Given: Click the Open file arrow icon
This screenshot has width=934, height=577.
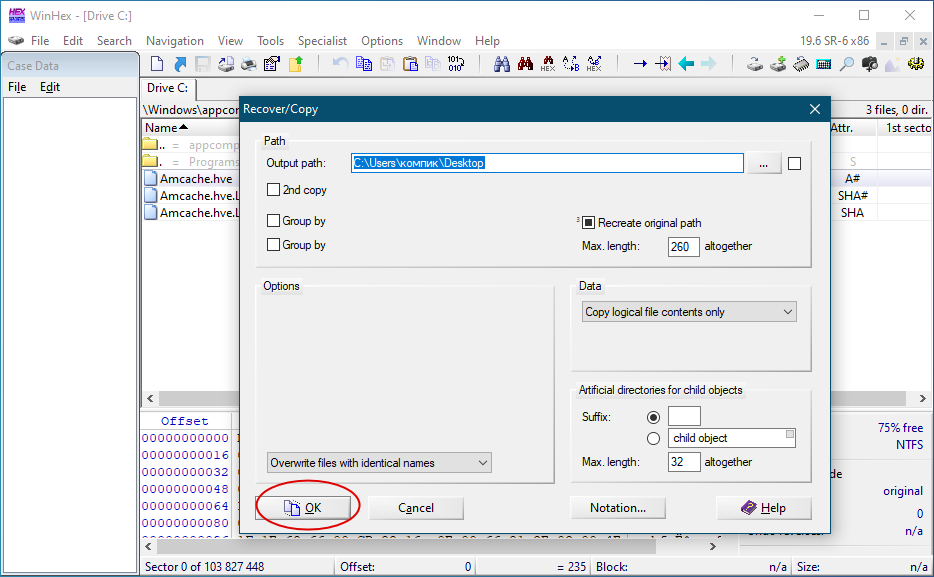Looking at the screenshot, I should (x=180, y=64).
